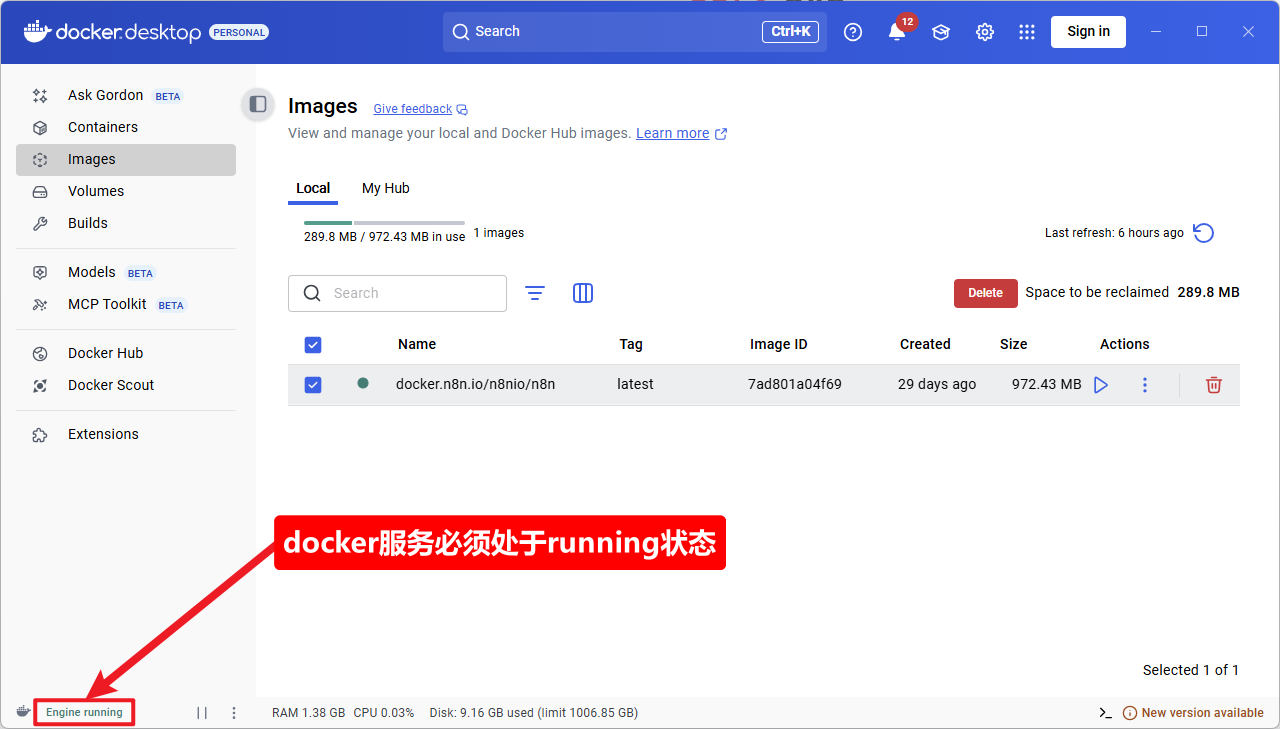This screenshot has height=729, width=1280.
Task: Open the Learning center graduation cap icon
Action: (x=941, y=32)
